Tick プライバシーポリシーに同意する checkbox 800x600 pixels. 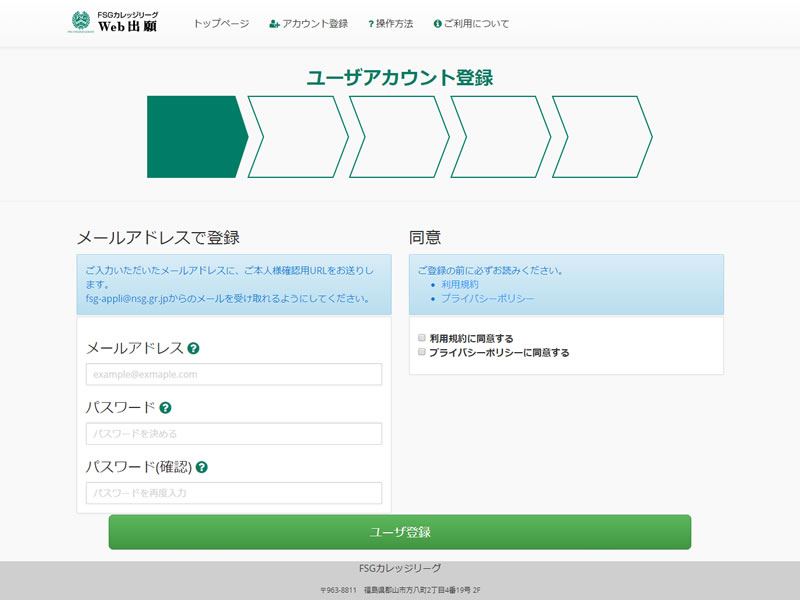(x=422, y=352)
